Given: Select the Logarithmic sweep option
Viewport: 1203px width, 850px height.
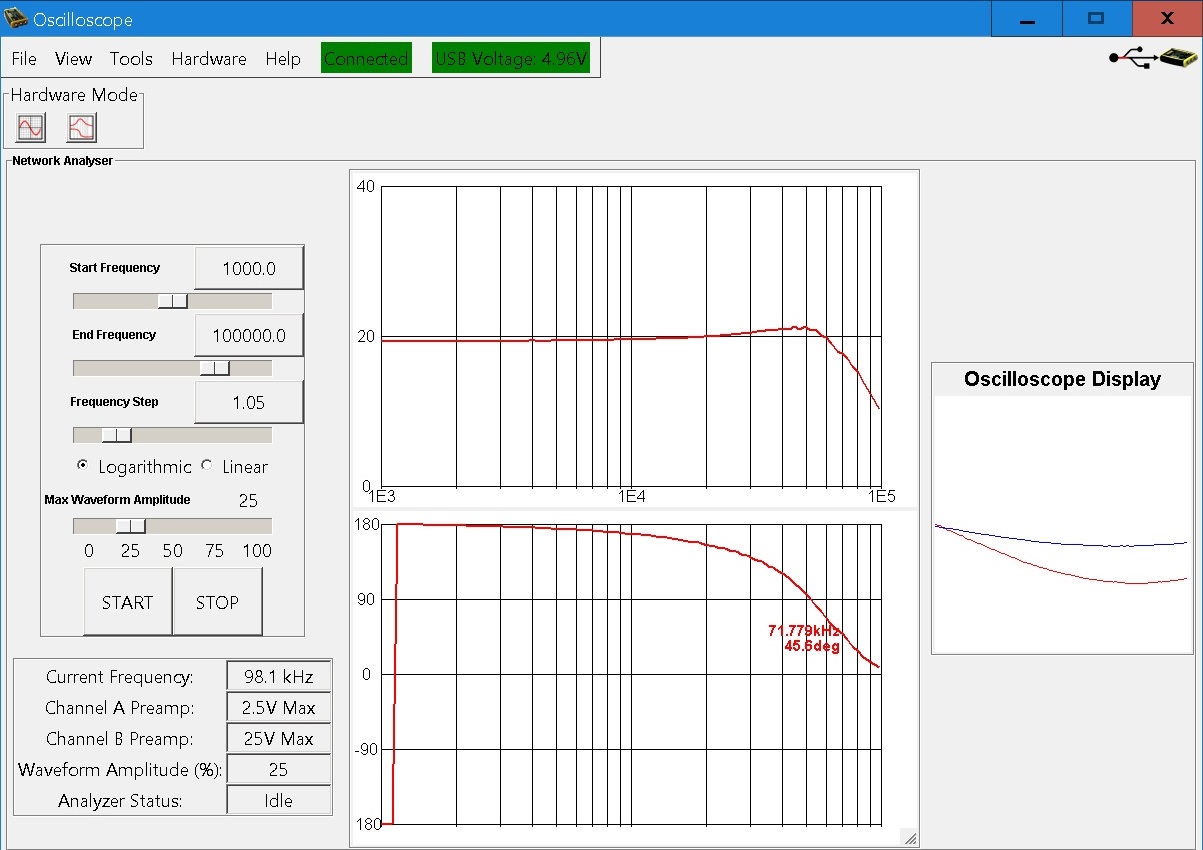Looking at the screenshot, I should point(83,466).
